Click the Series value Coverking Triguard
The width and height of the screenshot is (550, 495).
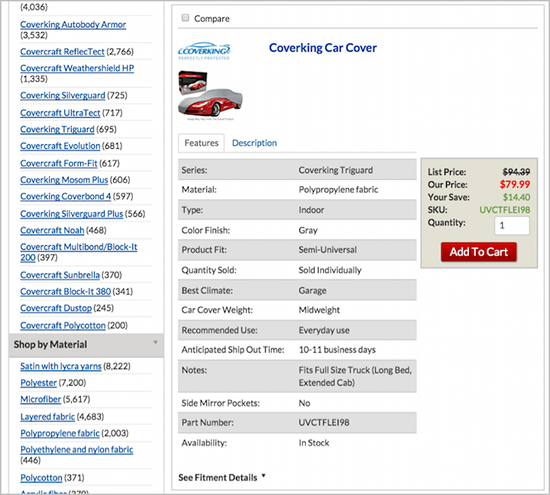pyautogui.click(x=336, y=170)
